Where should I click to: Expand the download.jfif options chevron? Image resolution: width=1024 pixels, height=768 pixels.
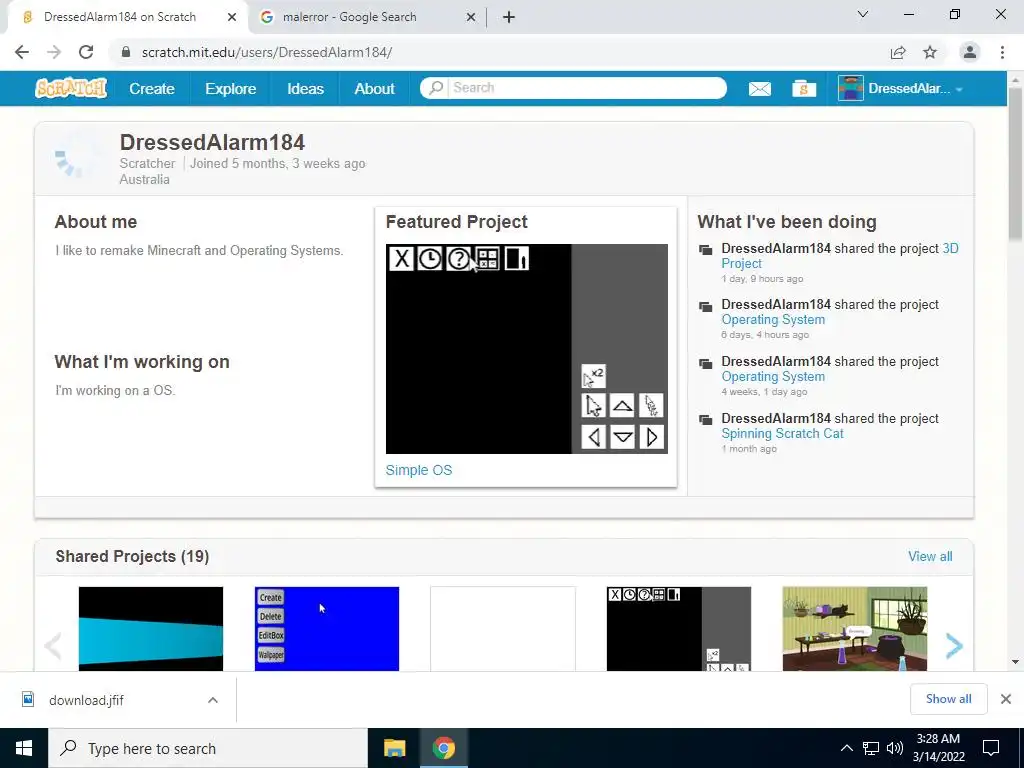[x=213, y=700]
